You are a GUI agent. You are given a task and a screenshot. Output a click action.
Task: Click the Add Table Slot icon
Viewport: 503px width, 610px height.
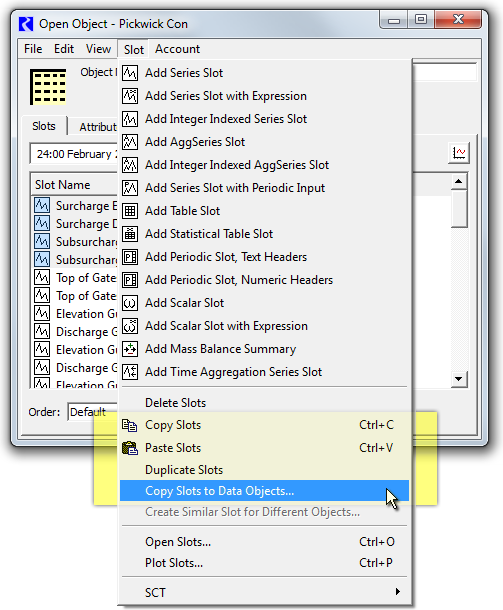pos(130,211)
